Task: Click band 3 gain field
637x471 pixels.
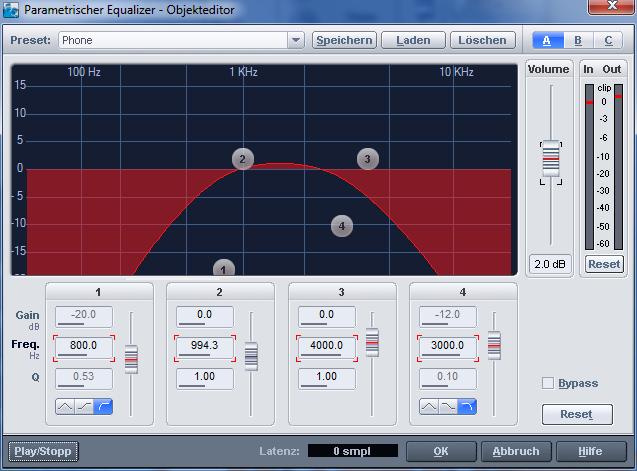Action: pyautogui.click(x=327, y=317)
